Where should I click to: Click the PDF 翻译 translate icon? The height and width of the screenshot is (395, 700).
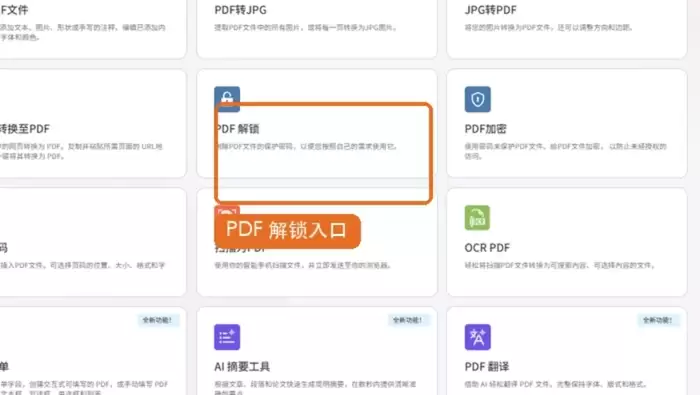pyautogui.click(x=477, y=337)
